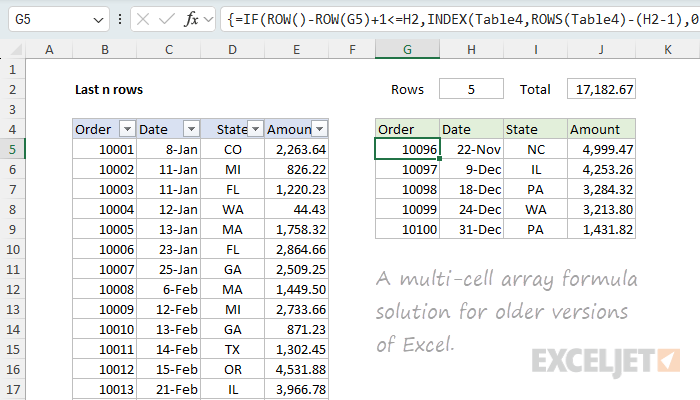
Task: Click the Cancel (X) icon in formula bar
Action: (143, 19)
